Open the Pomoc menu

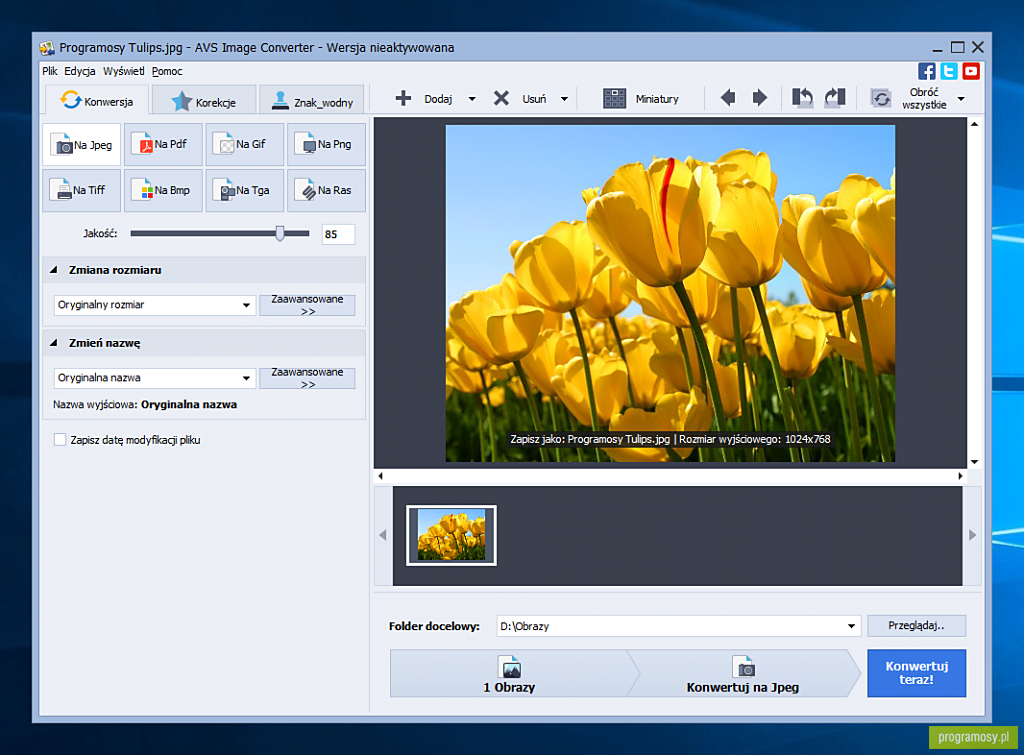click(167, 71)
